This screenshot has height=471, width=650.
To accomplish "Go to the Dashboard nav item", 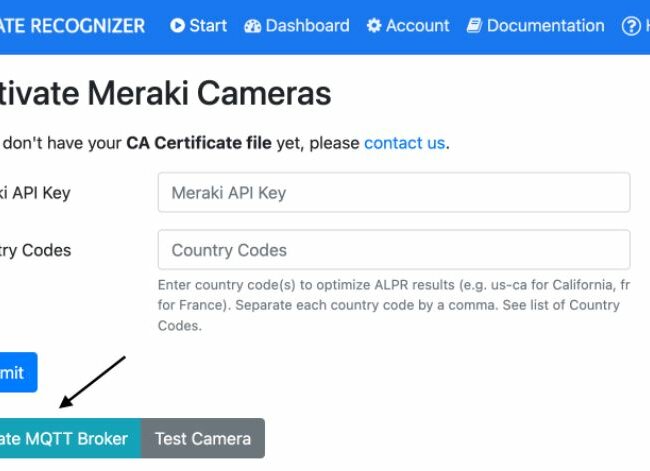I will pos(297,26).
